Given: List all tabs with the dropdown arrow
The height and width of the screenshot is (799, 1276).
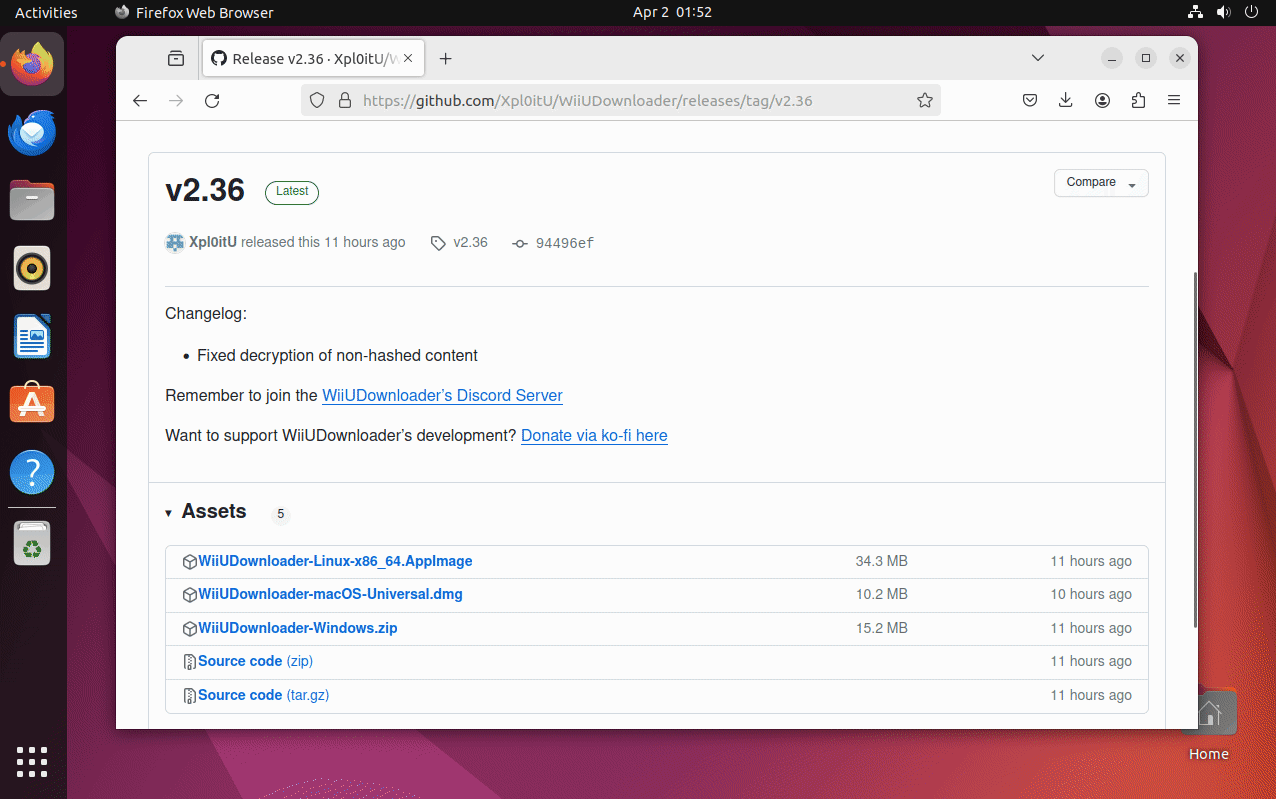Looking at the screenshot, I should [x=1038, y=58].
